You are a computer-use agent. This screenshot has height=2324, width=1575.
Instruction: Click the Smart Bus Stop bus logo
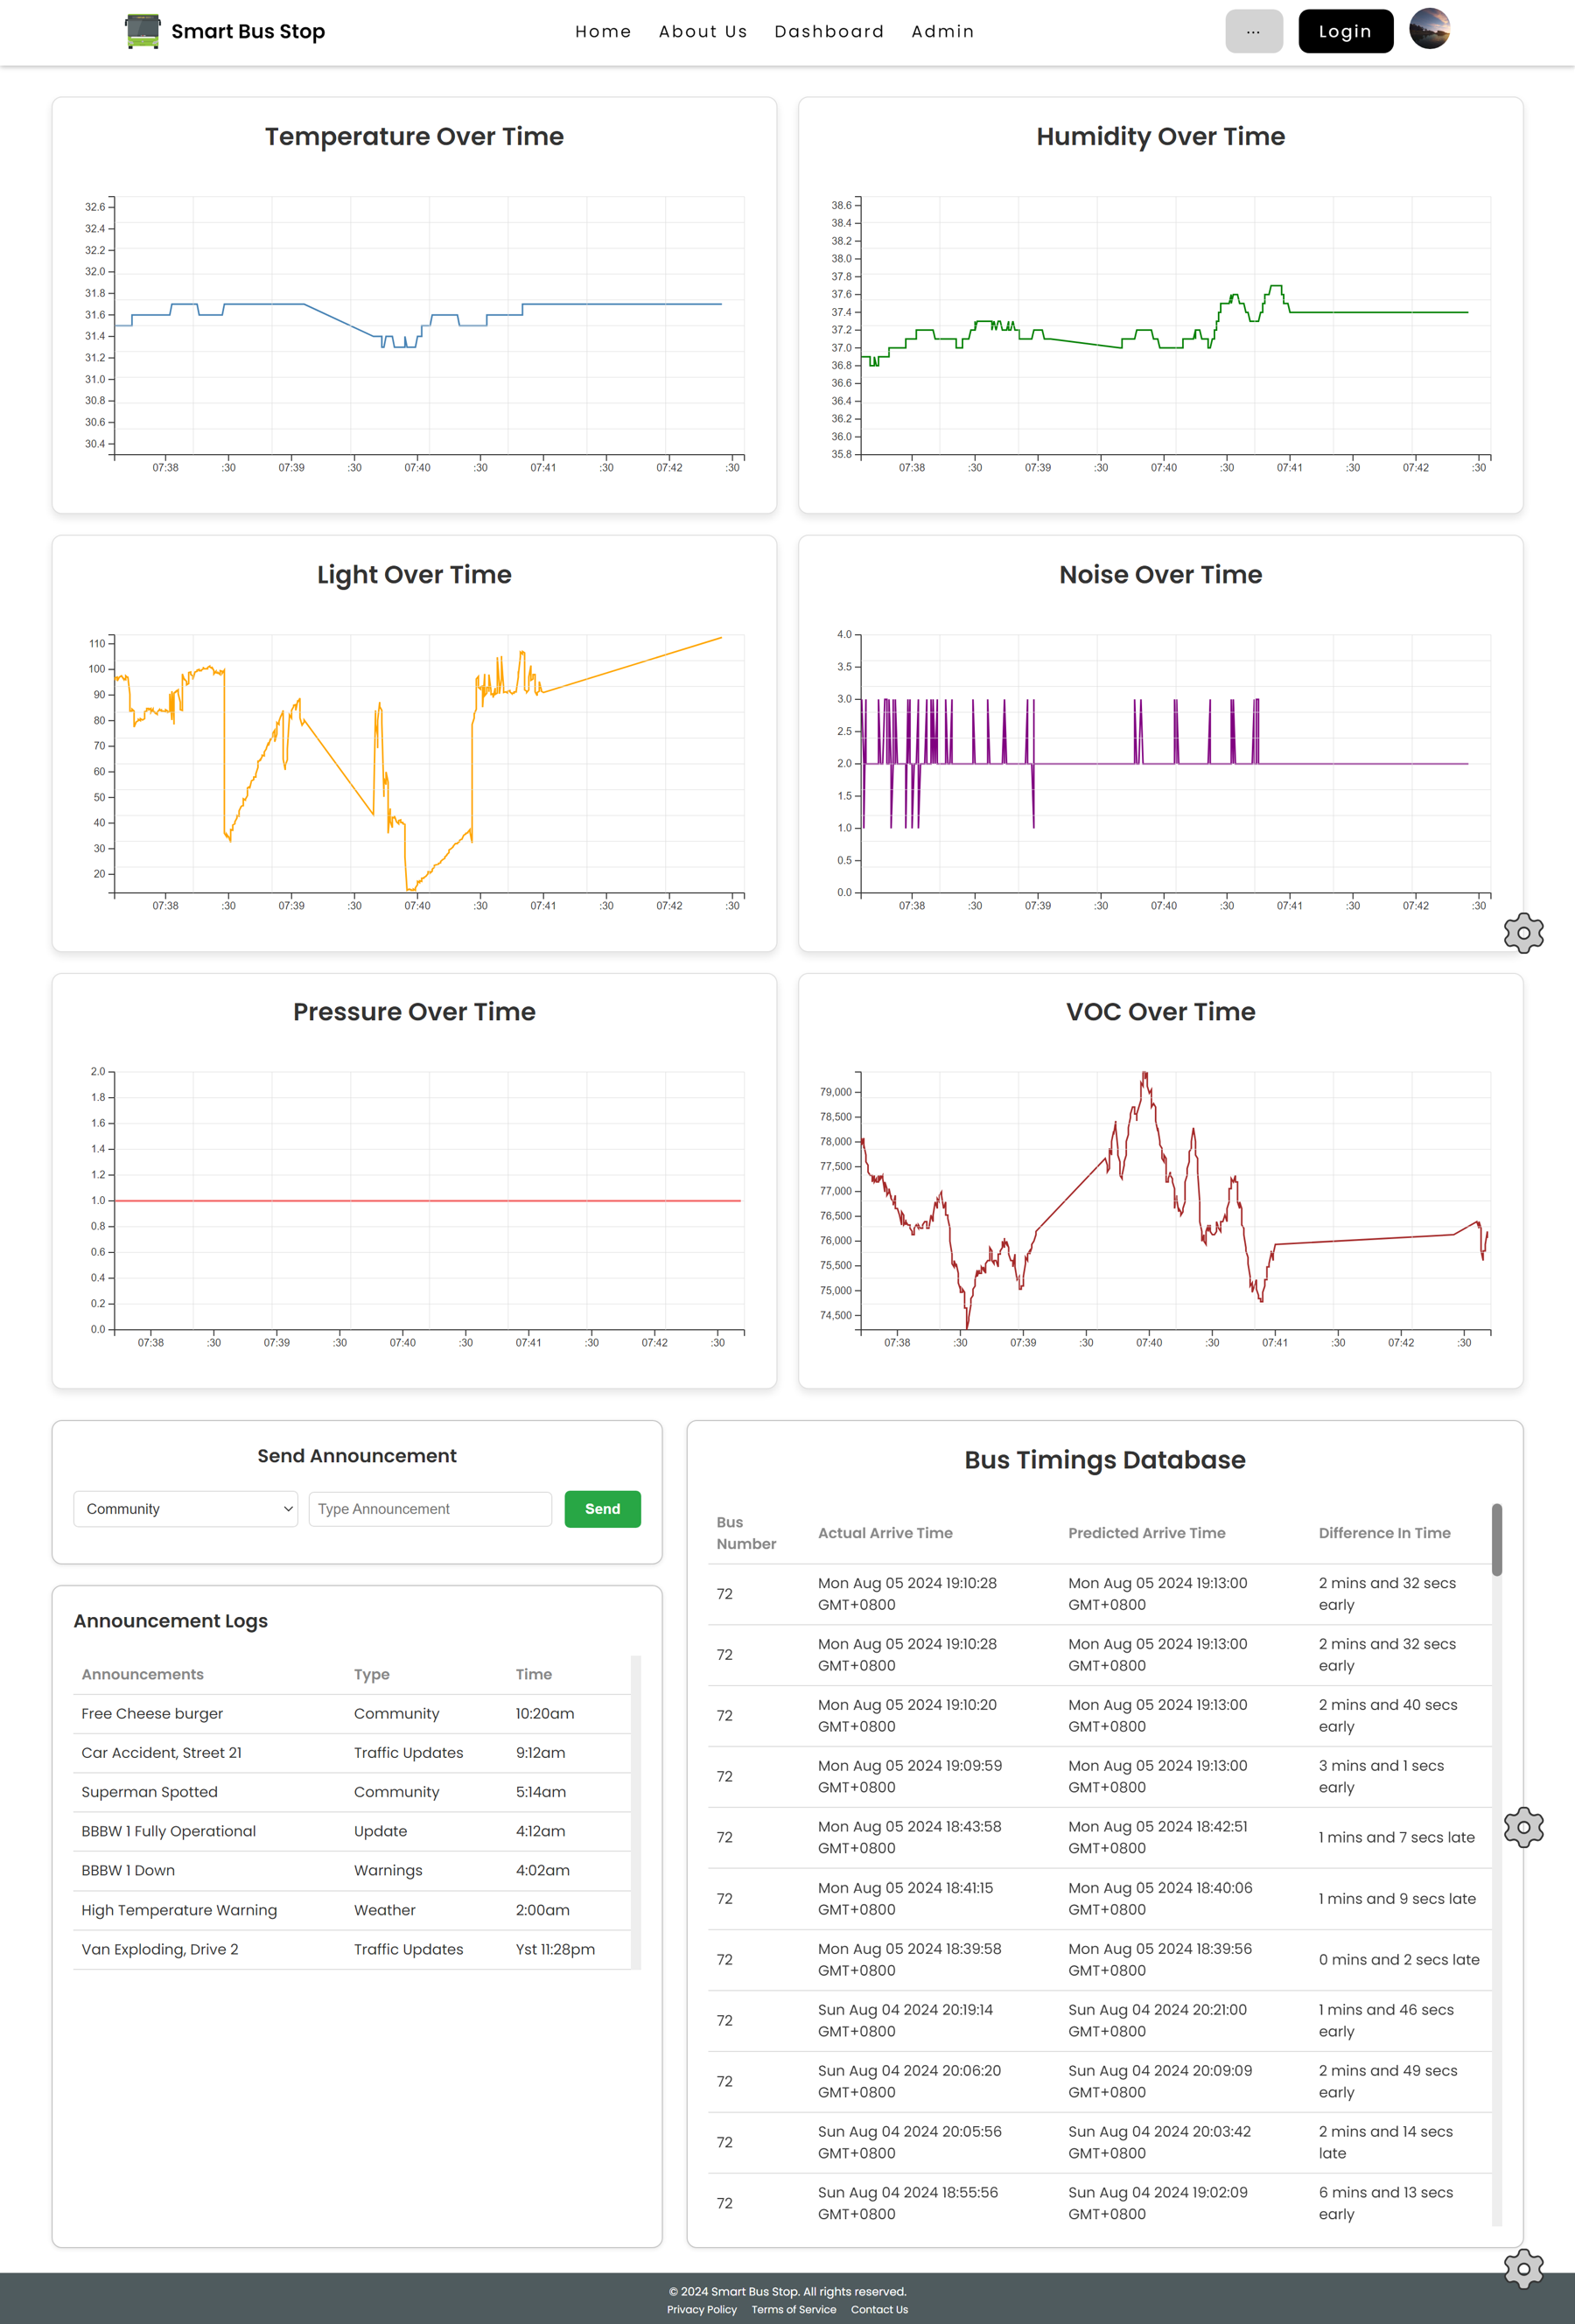[141, 31]
